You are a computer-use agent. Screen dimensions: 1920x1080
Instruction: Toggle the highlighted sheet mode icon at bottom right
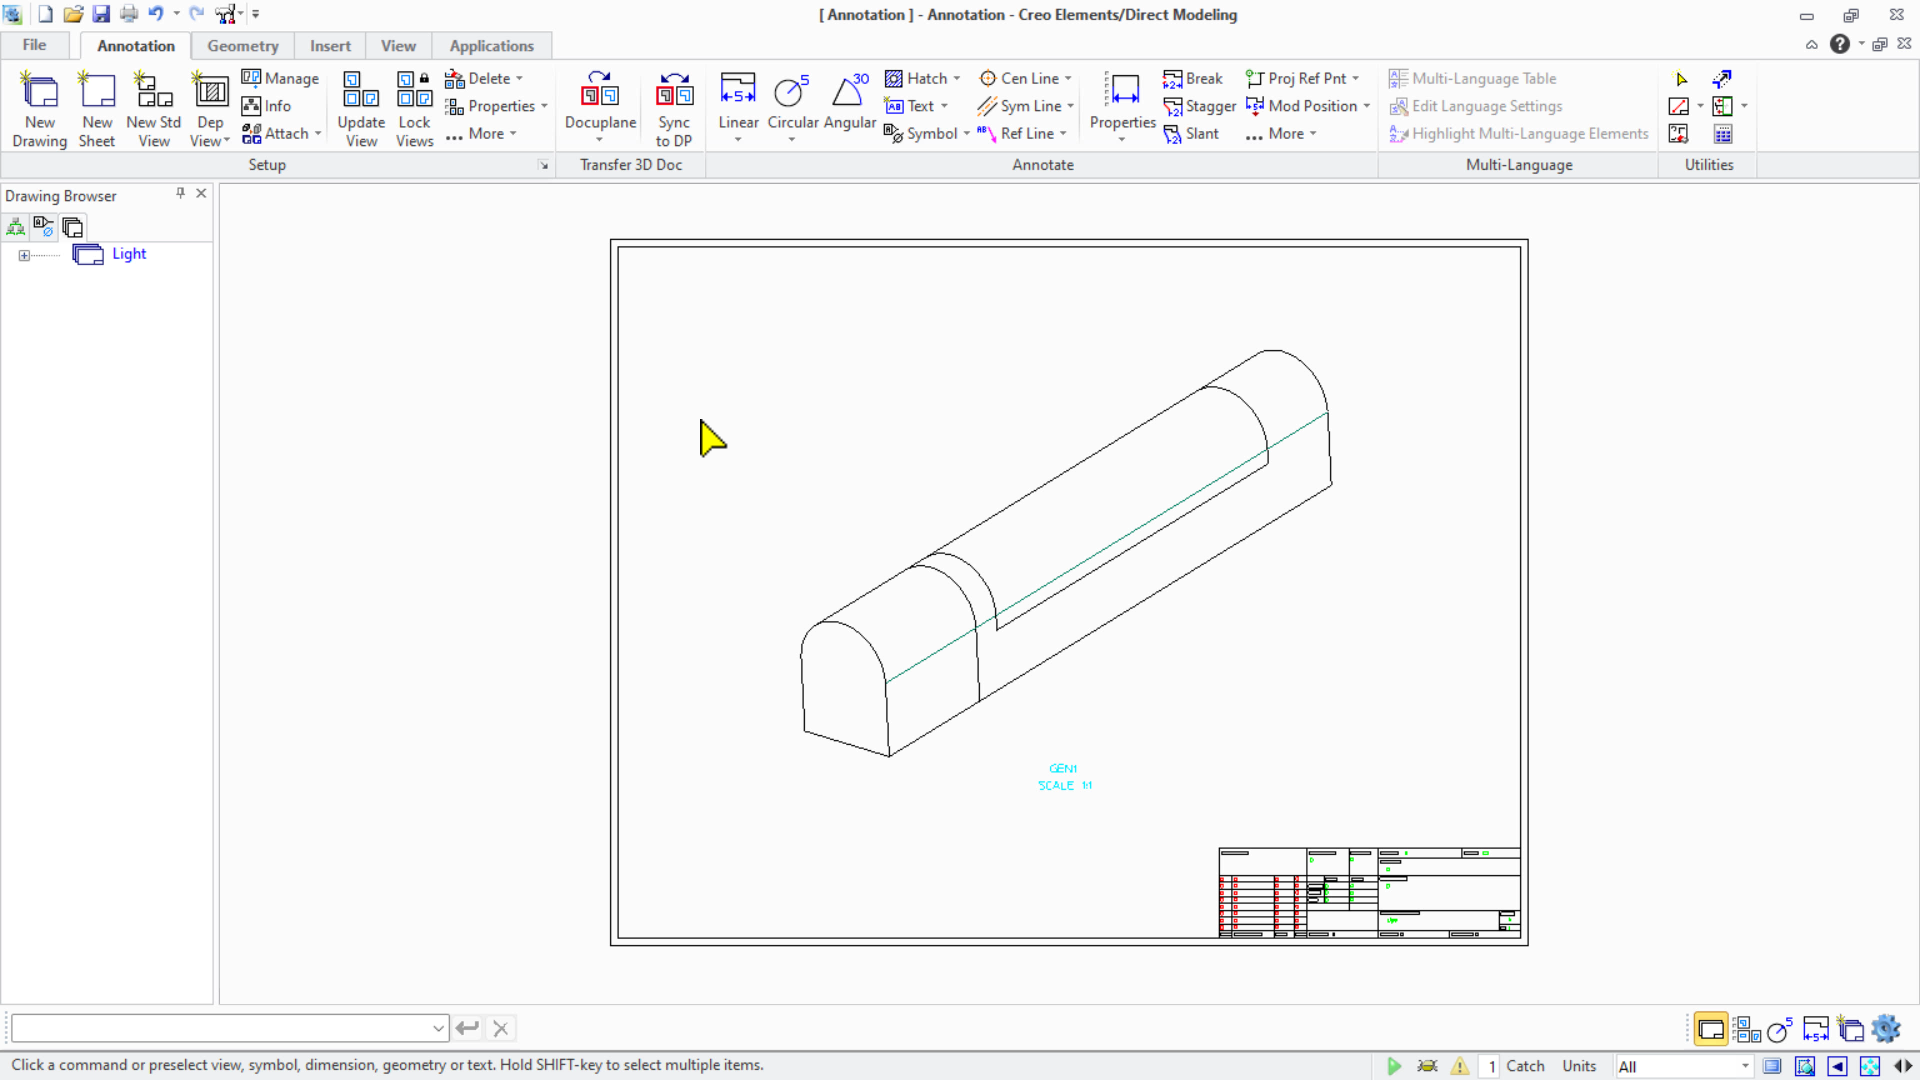1711,1029
